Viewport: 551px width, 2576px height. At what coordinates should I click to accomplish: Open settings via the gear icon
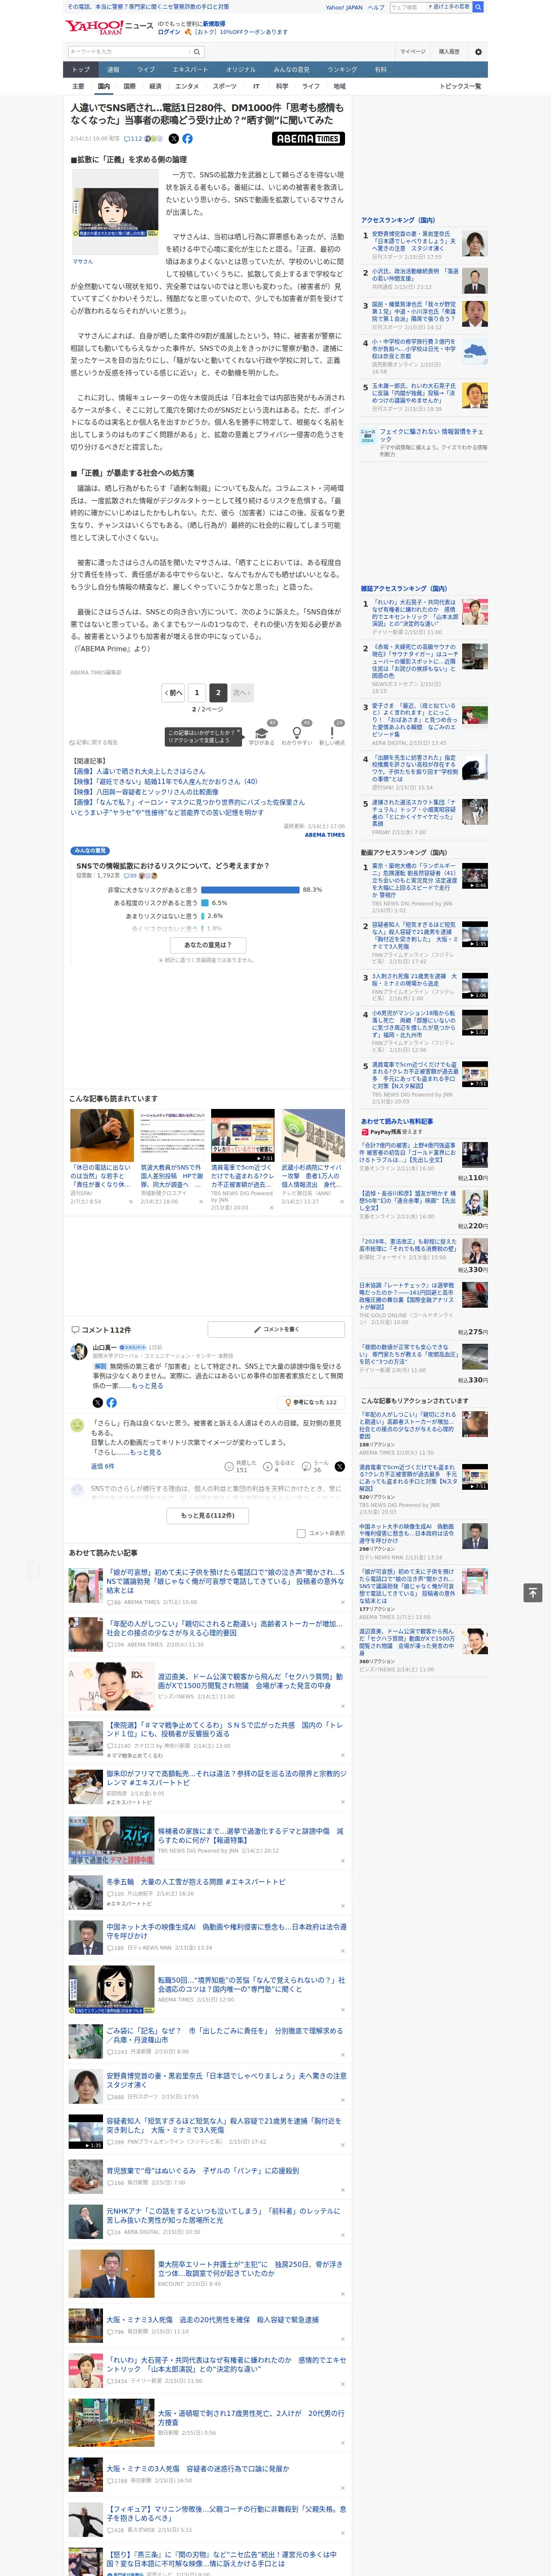point(478,52)
